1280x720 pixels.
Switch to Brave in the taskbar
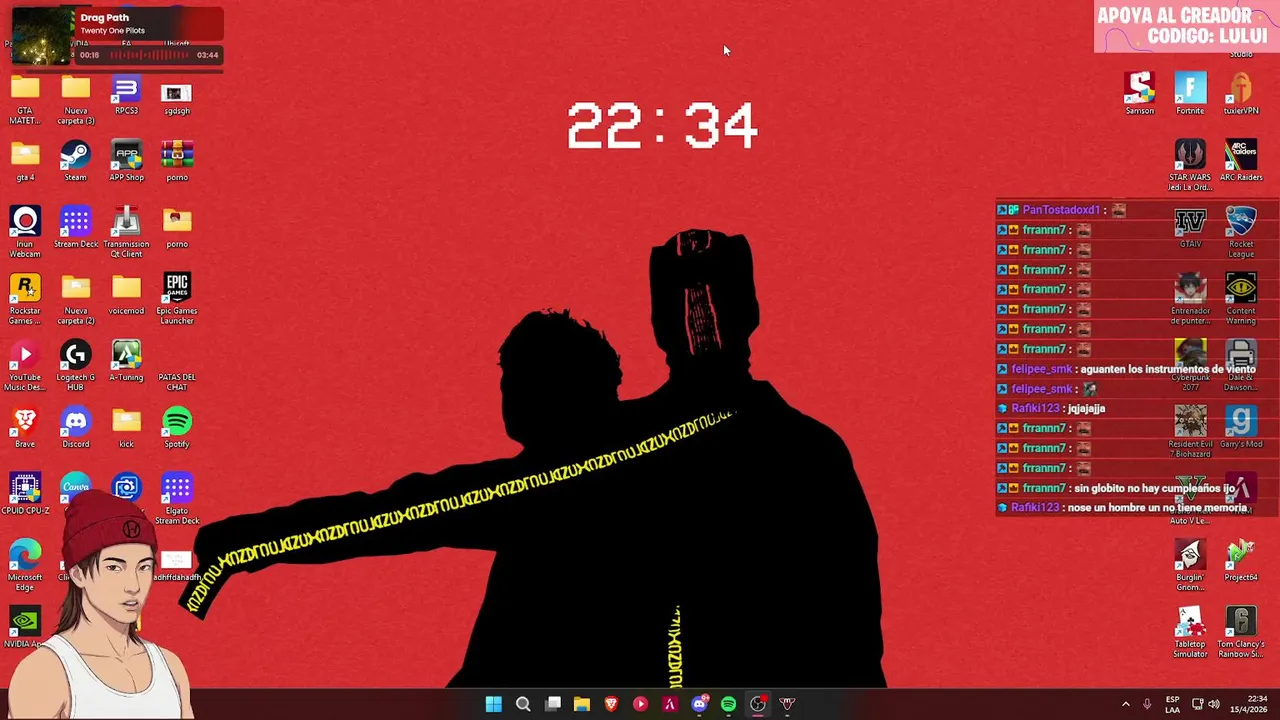(611, 704)
